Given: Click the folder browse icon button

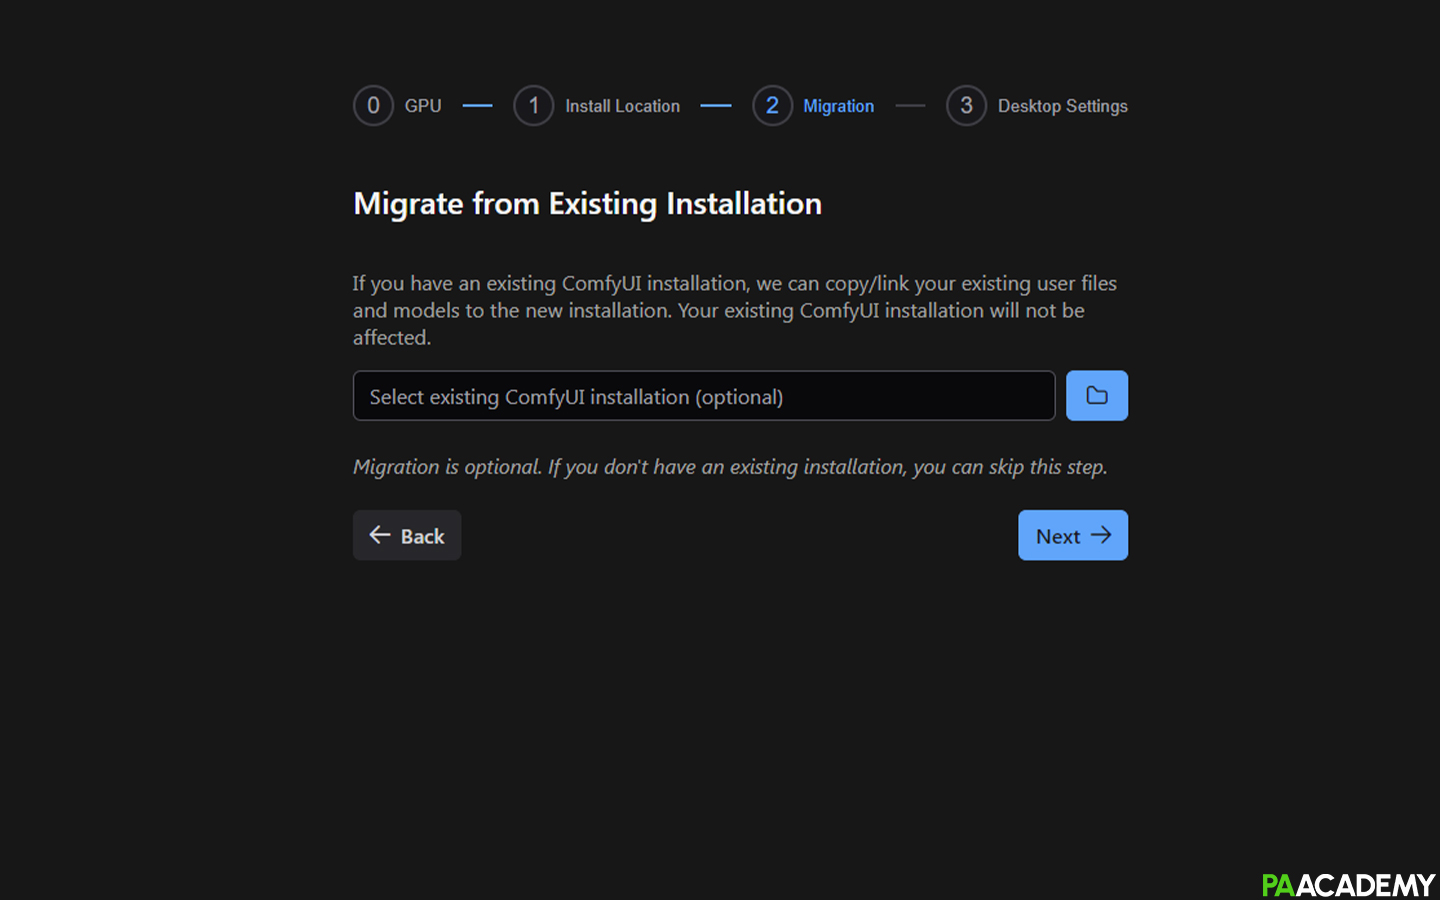Looking at the screenshot, I should 1096,396.
